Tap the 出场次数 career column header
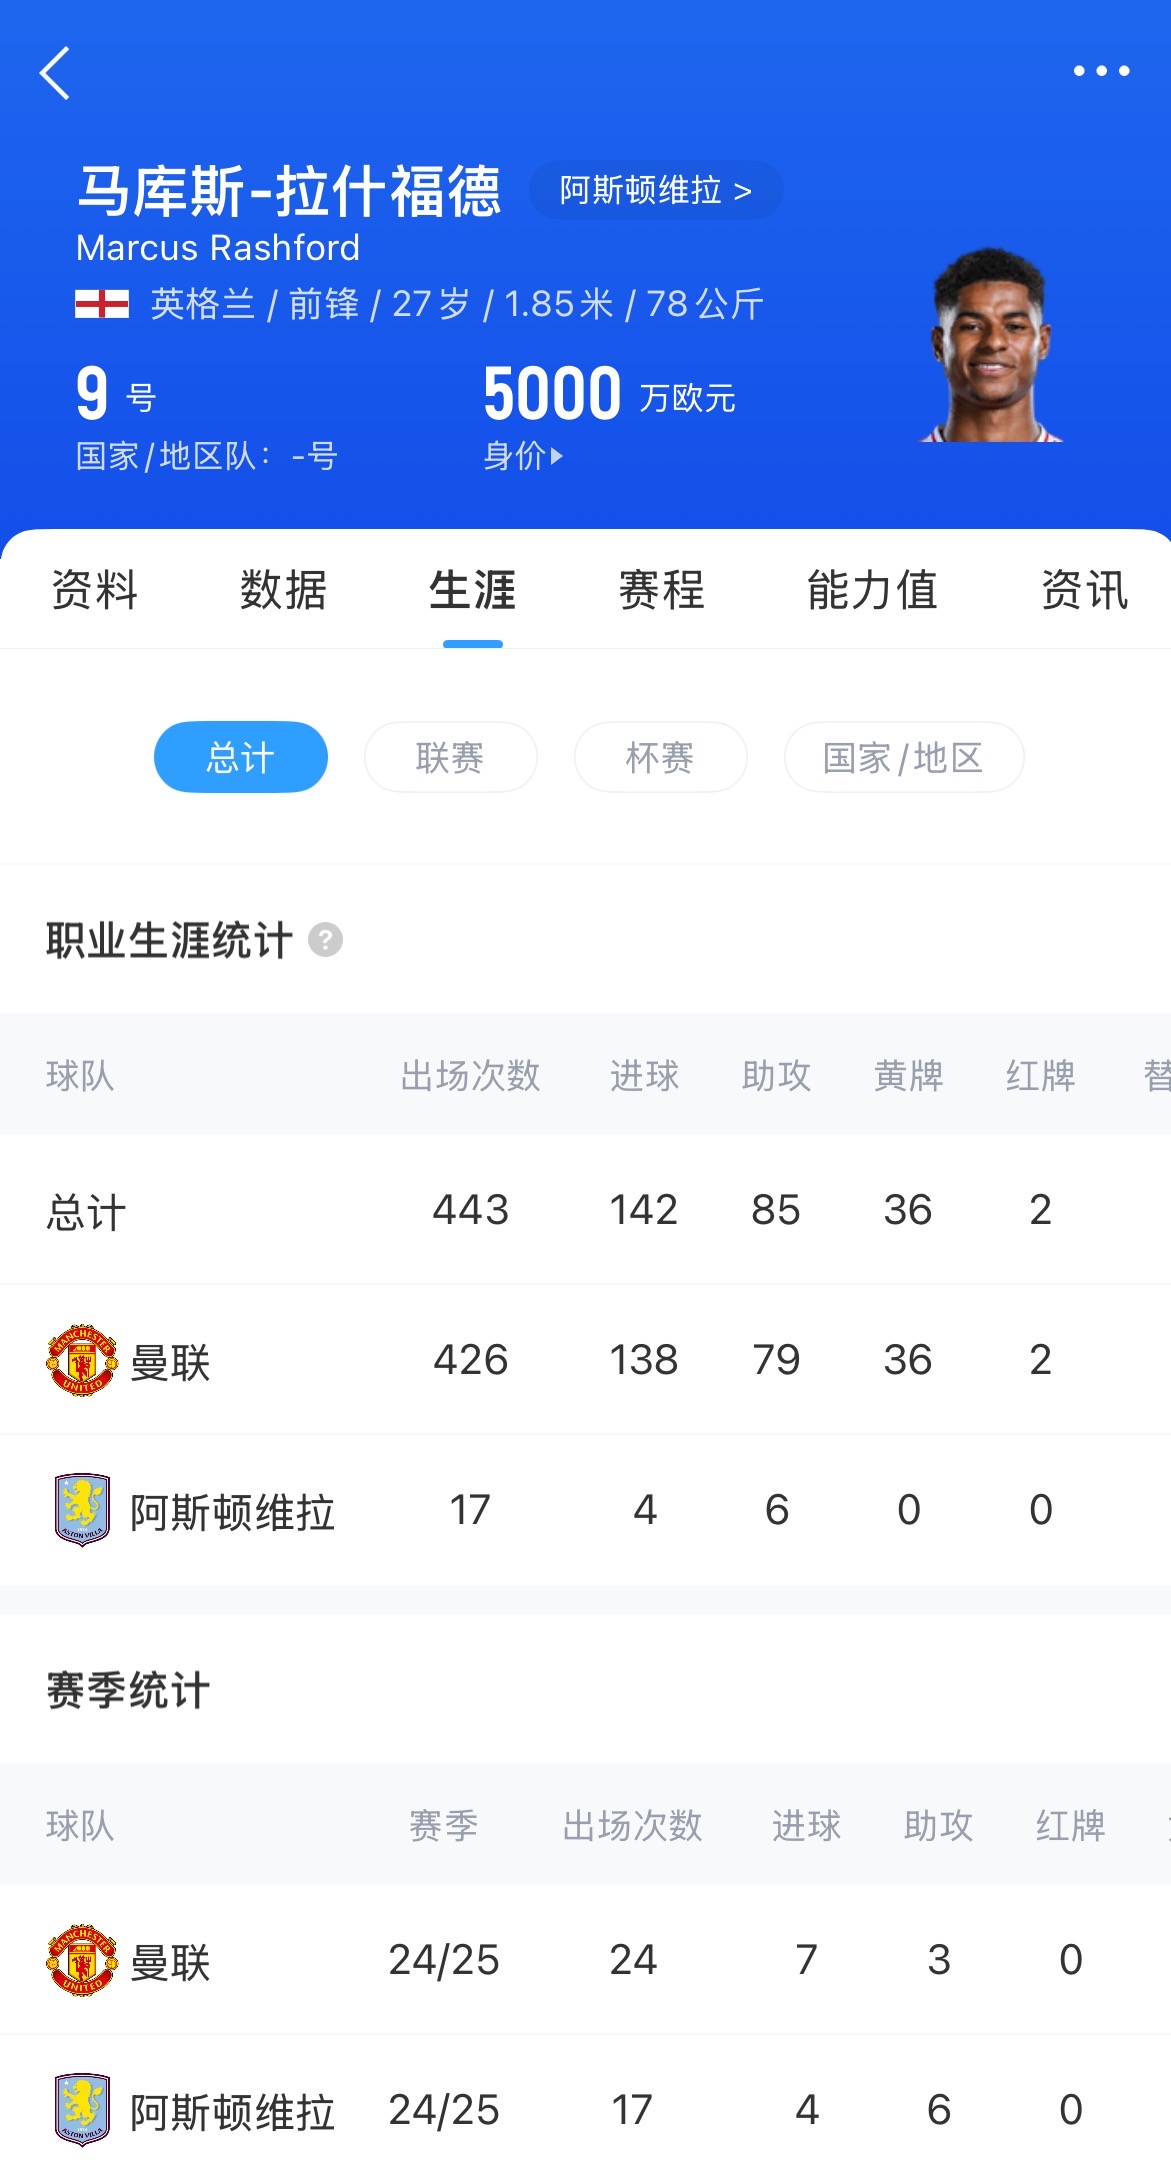1171x2175 pixels. pos(470,1076)
